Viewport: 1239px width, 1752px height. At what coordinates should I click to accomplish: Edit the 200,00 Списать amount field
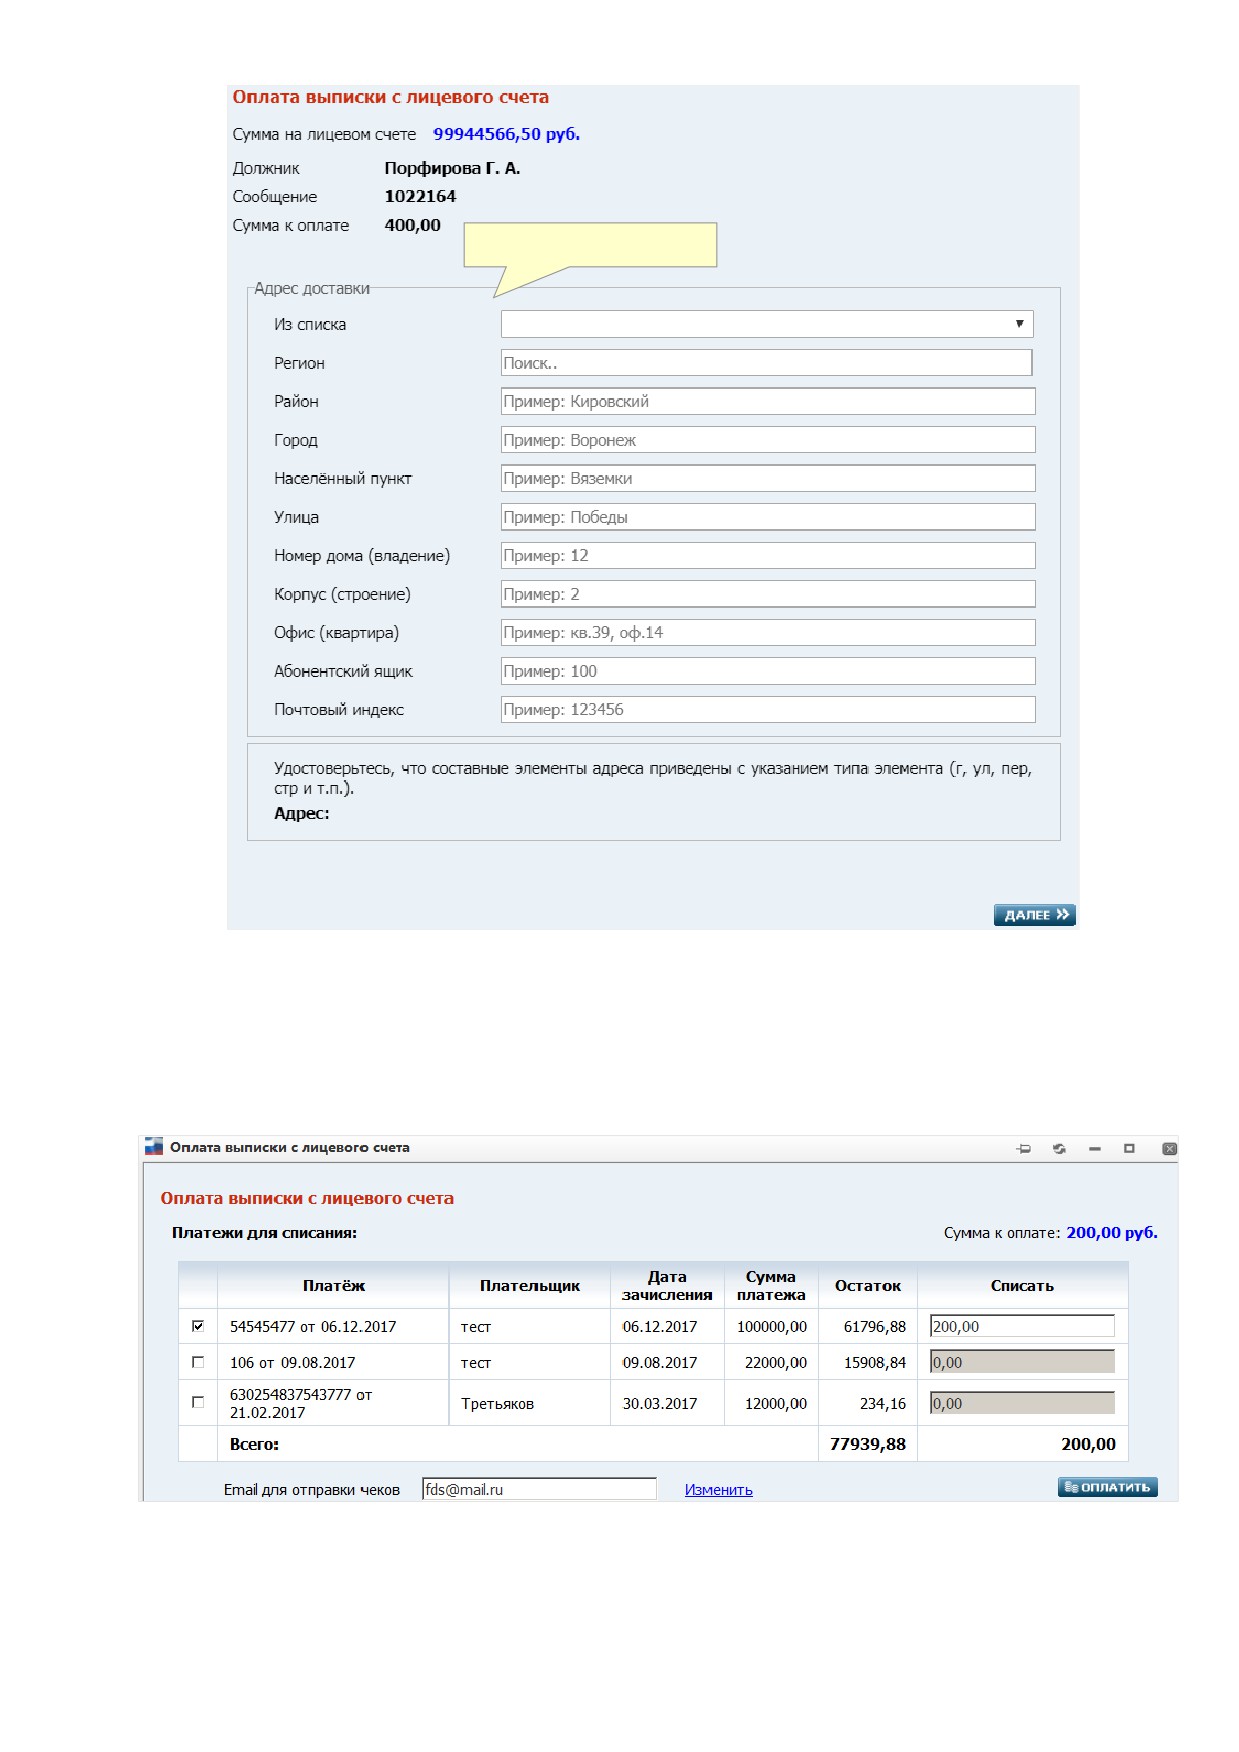1022,1326
